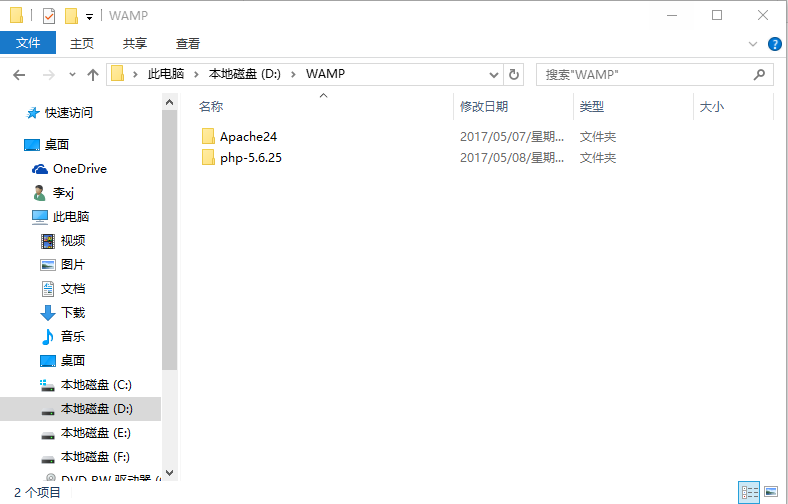Click the 2017/05/07 modified date of Apache24
The width and height of the screenshot is (788, 504).
[x=512, y=137]
